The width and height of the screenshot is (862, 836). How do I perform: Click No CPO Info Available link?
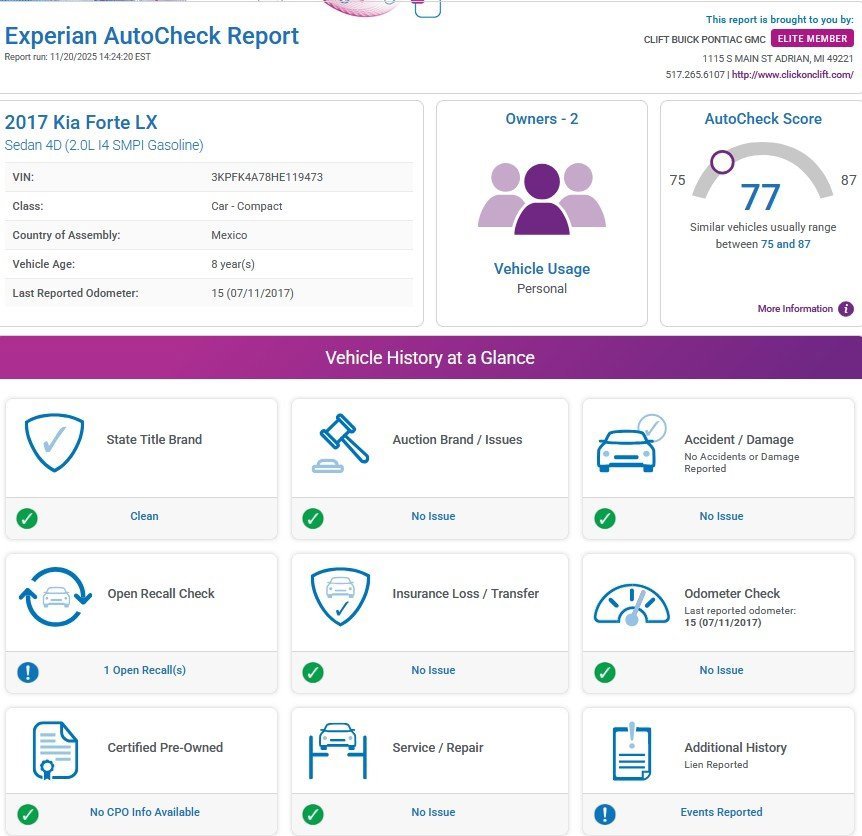click(x=145, y=812)
